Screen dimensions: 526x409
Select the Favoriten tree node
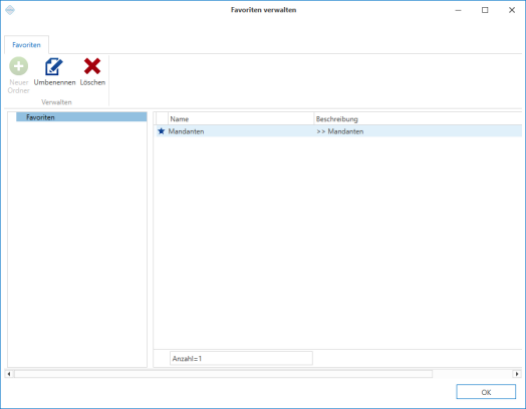(82, 117)
